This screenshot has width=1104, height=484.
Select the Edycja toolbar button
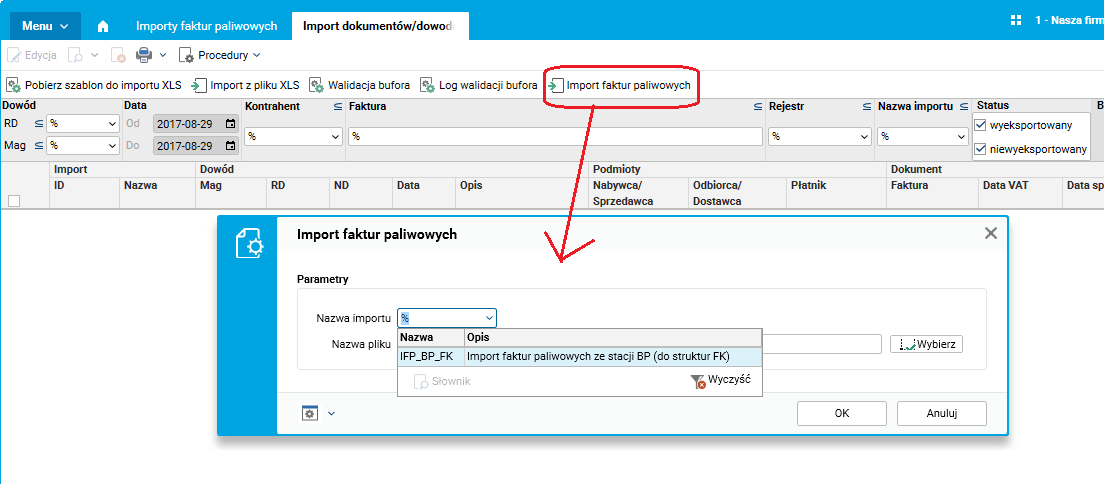coord(32,54)
